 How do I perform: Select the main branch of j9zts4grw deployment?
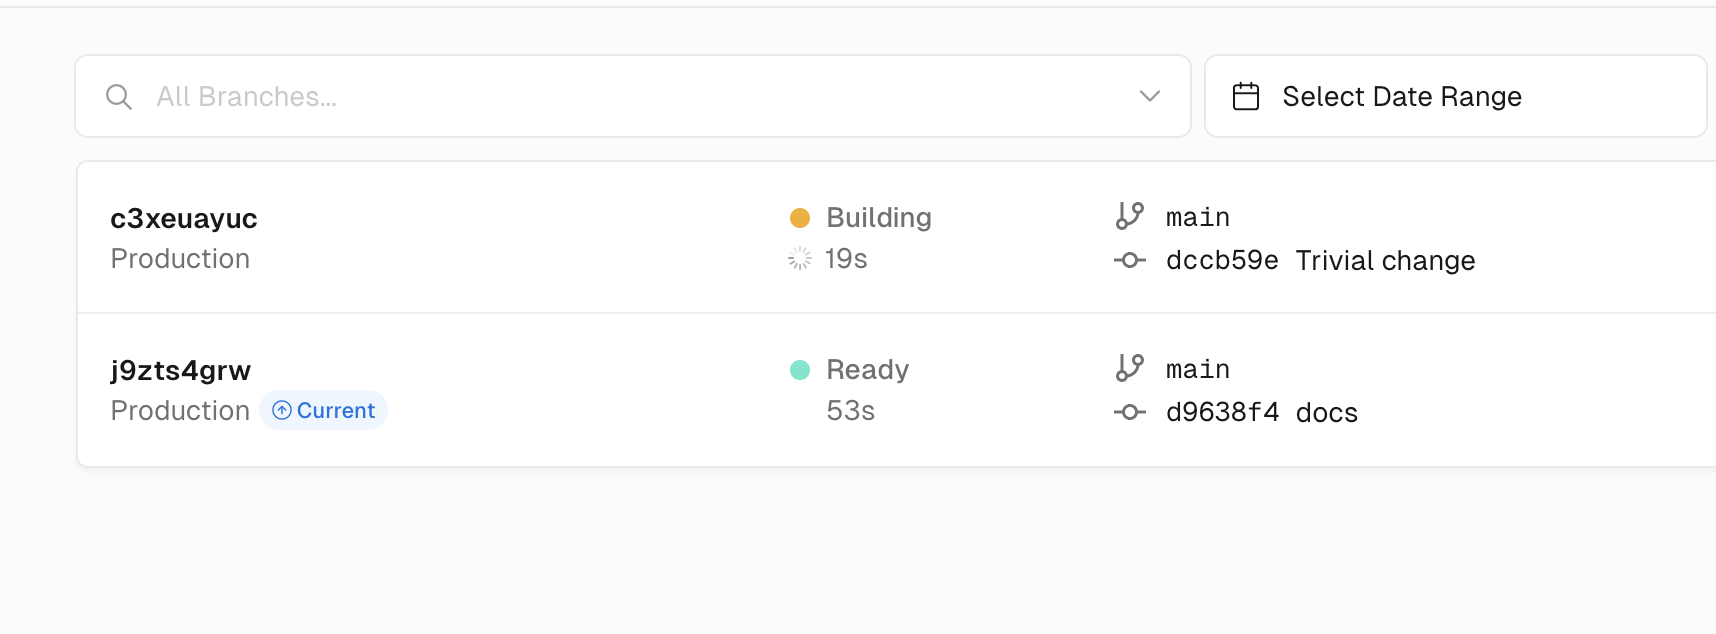[x=1198, y=369]
